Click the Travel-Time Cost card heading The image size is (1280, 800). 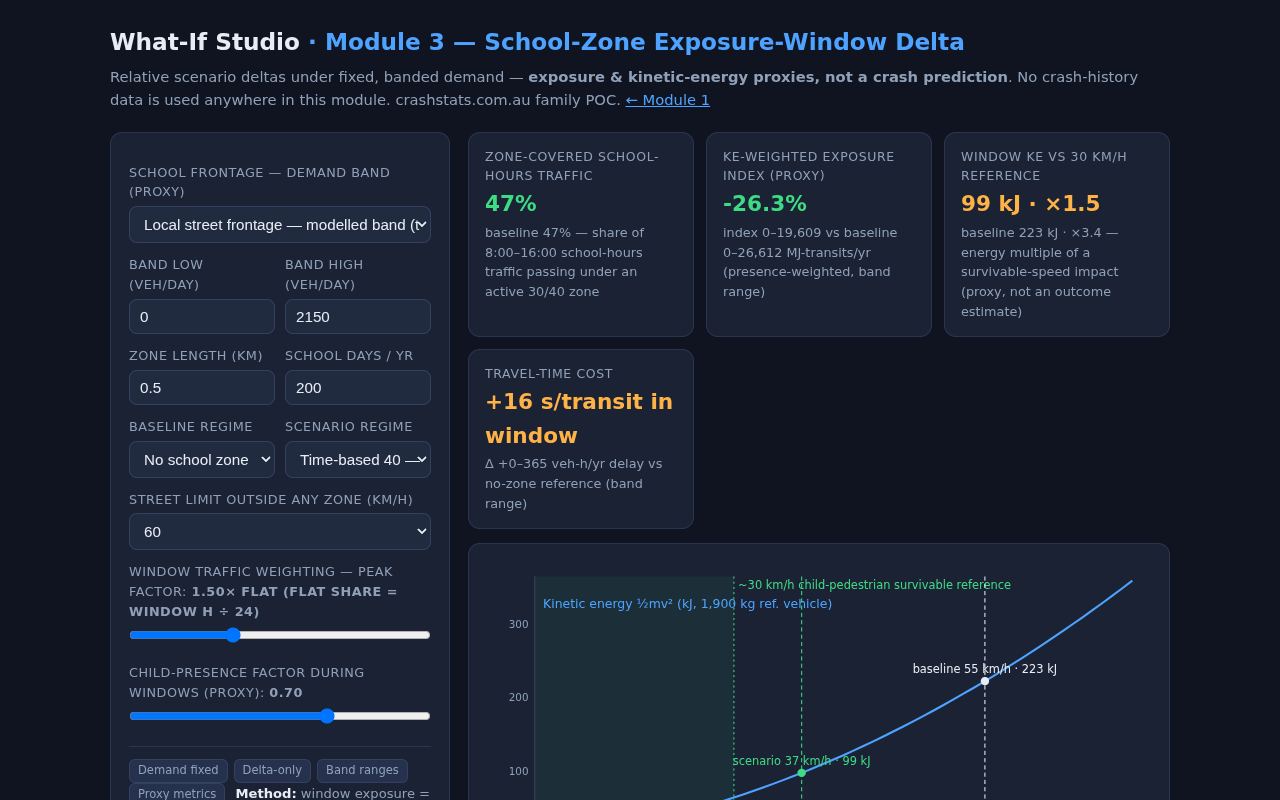[x=549, y=373]
